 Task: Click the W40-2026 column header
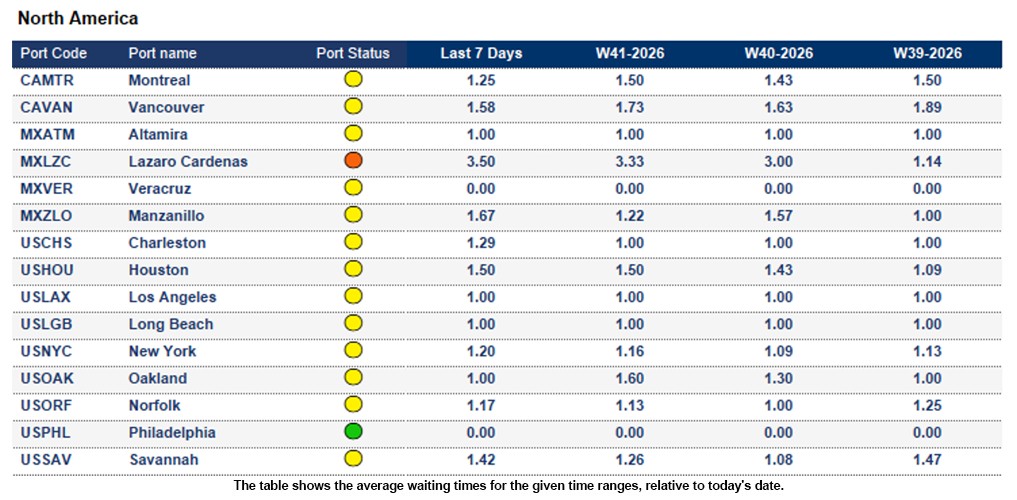pos(778,53)
